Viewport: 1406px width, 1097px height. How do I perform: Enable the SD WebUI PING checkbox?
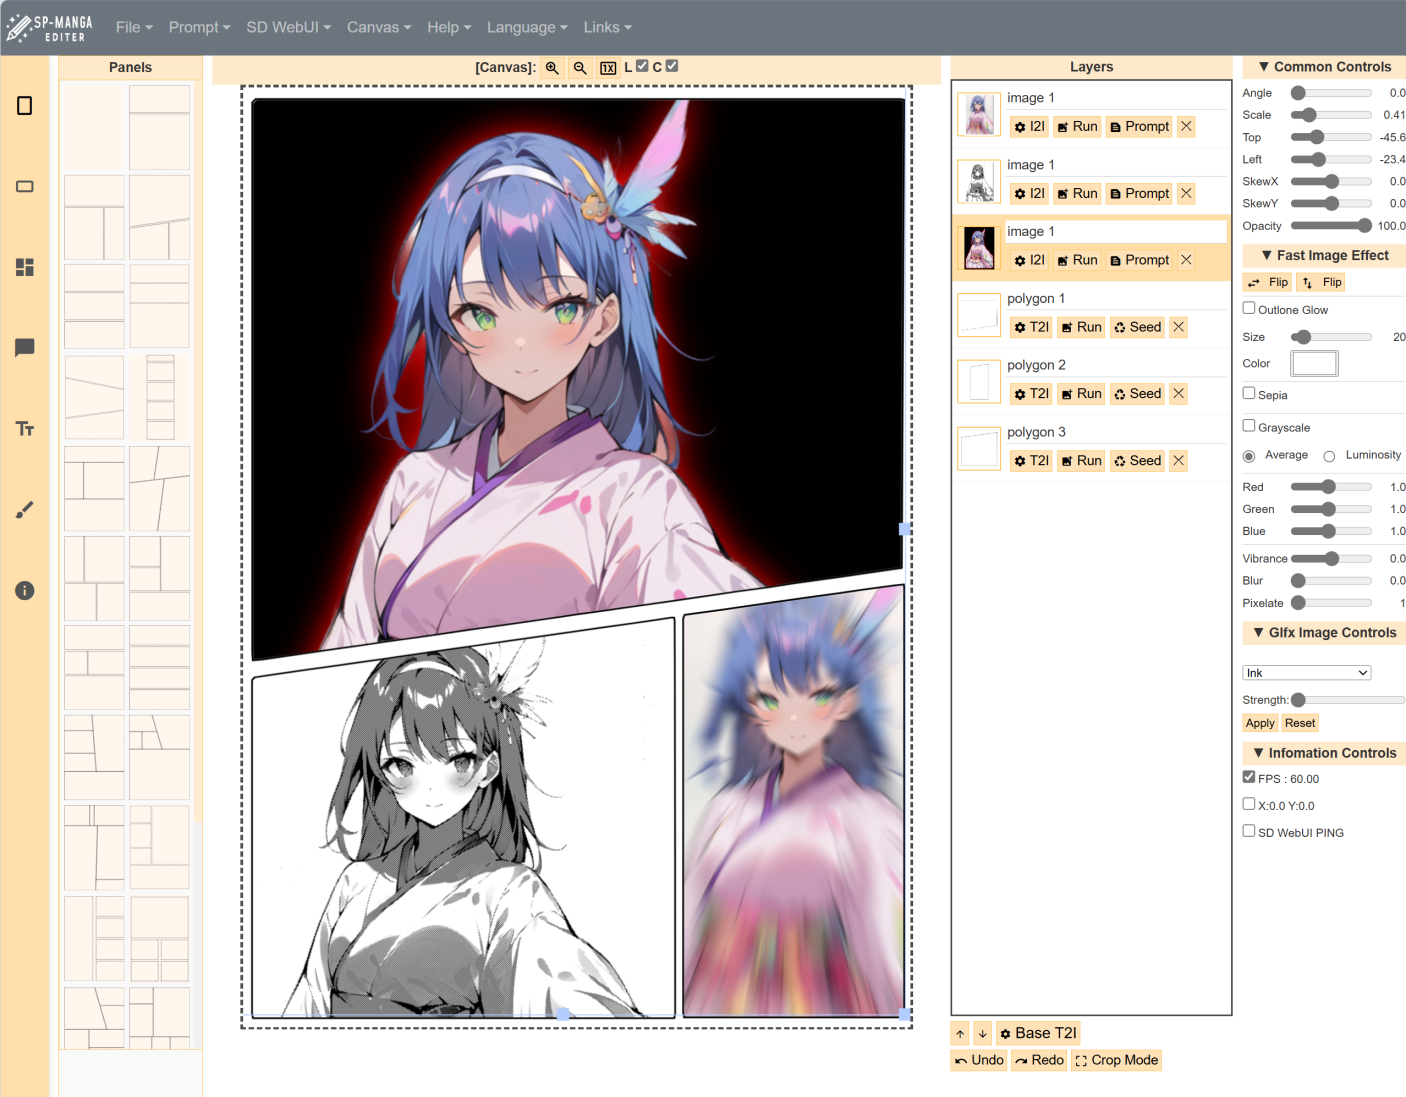tap(1249, 830)
